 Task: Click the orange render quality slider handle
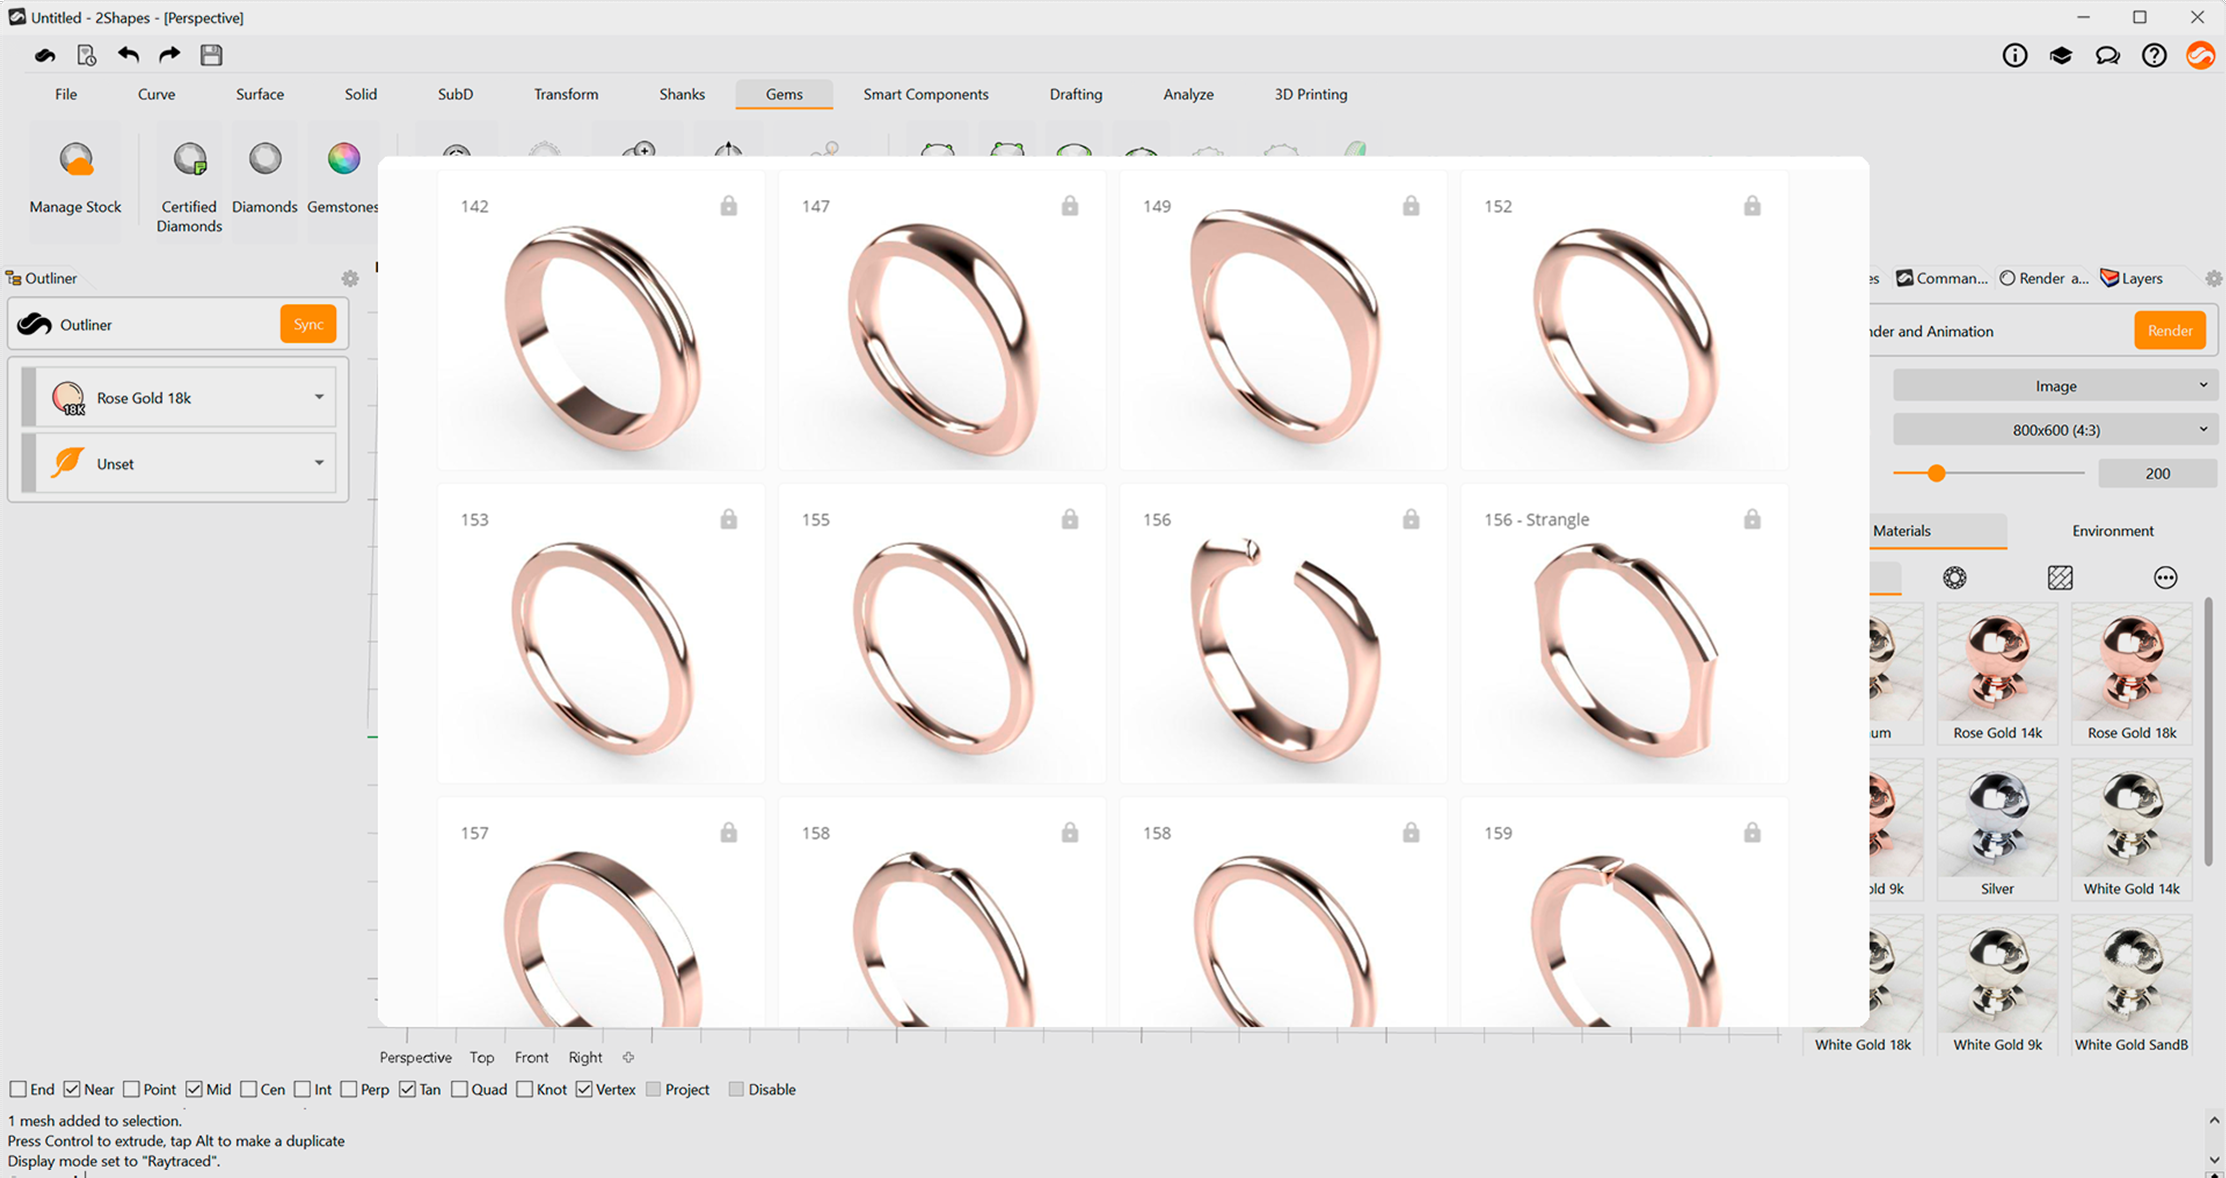(x=1936, y=473)
